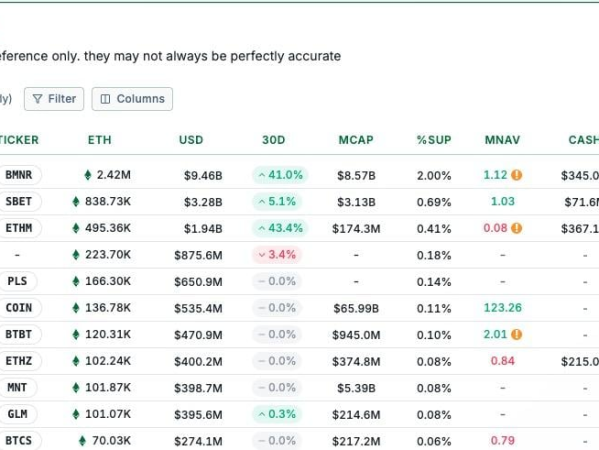
Task: Select the BTCS ticker badge
Action: 19,441
